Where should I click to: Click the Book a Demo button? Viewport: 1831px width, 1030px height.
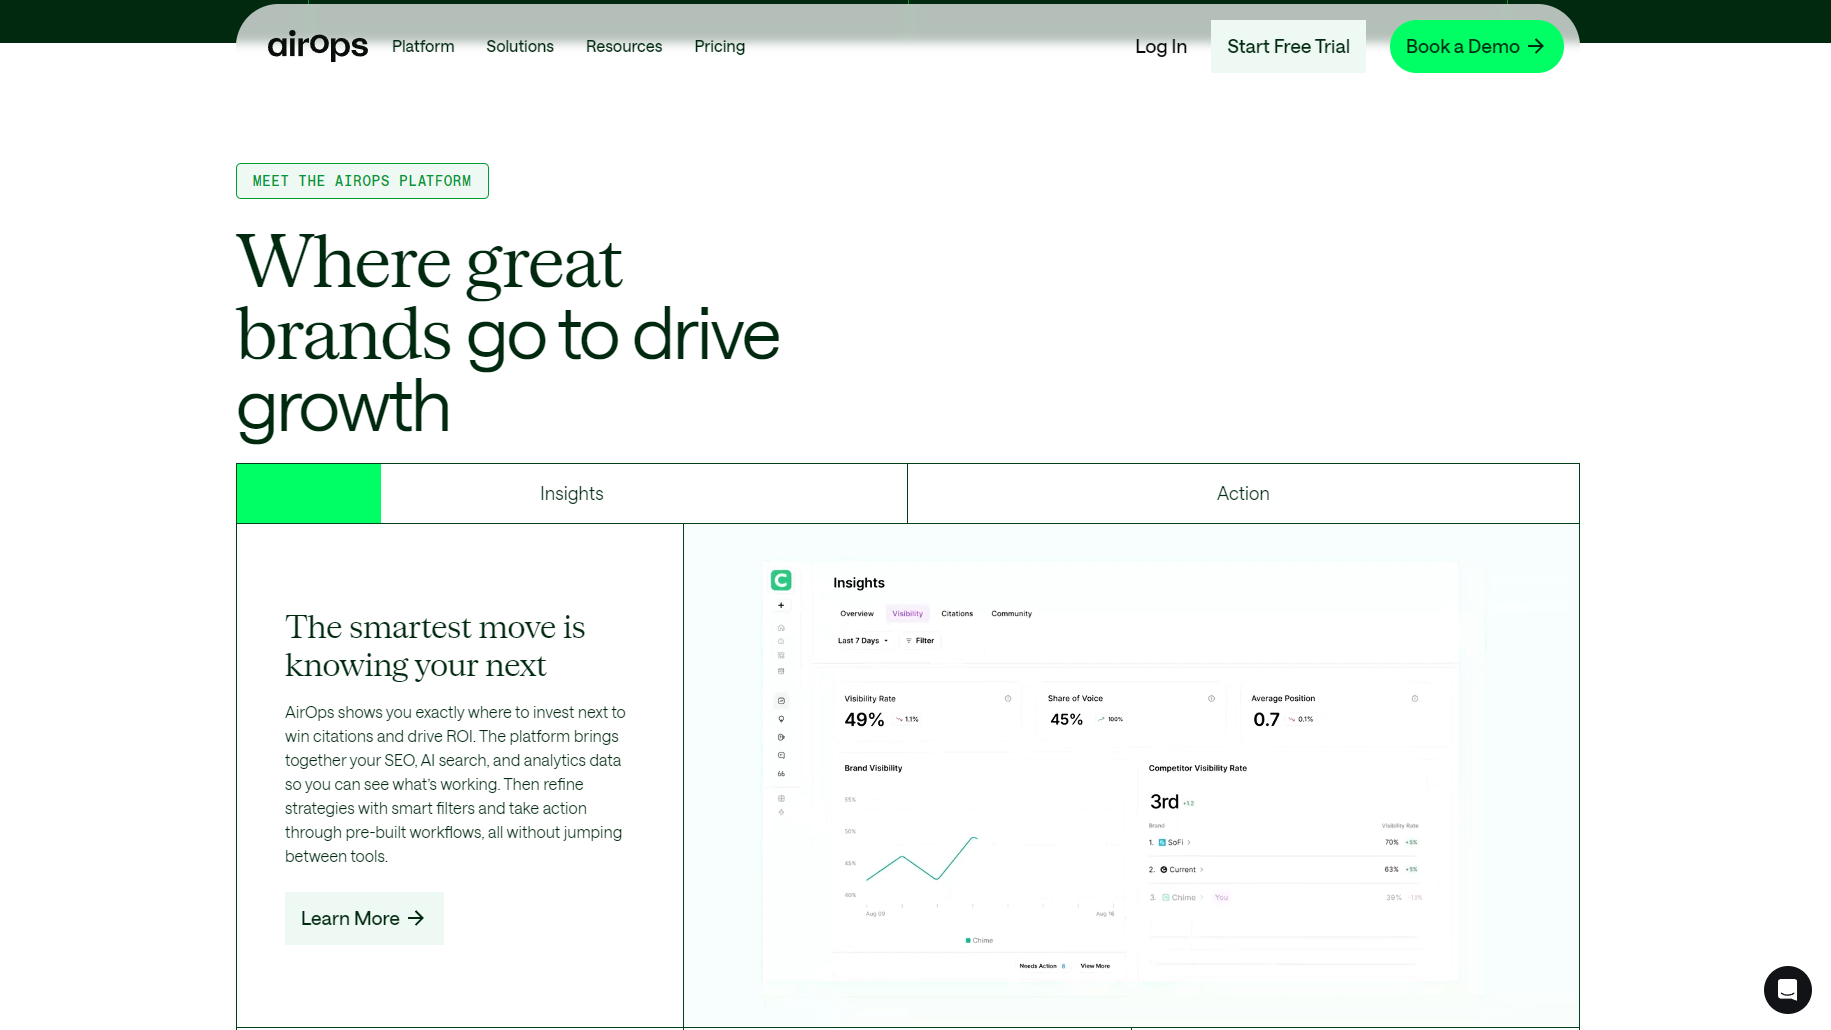click(1475, 47)
